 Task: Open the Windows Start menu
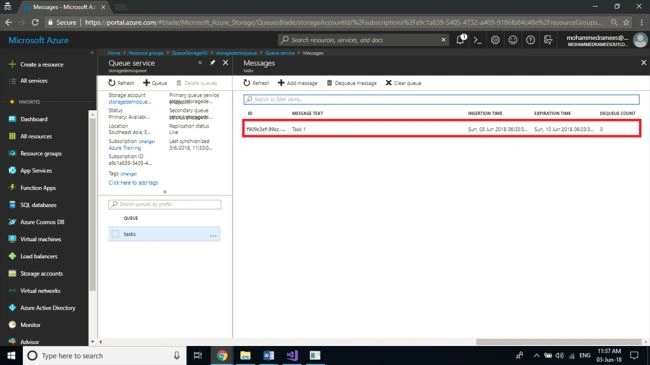pos(11,355)
